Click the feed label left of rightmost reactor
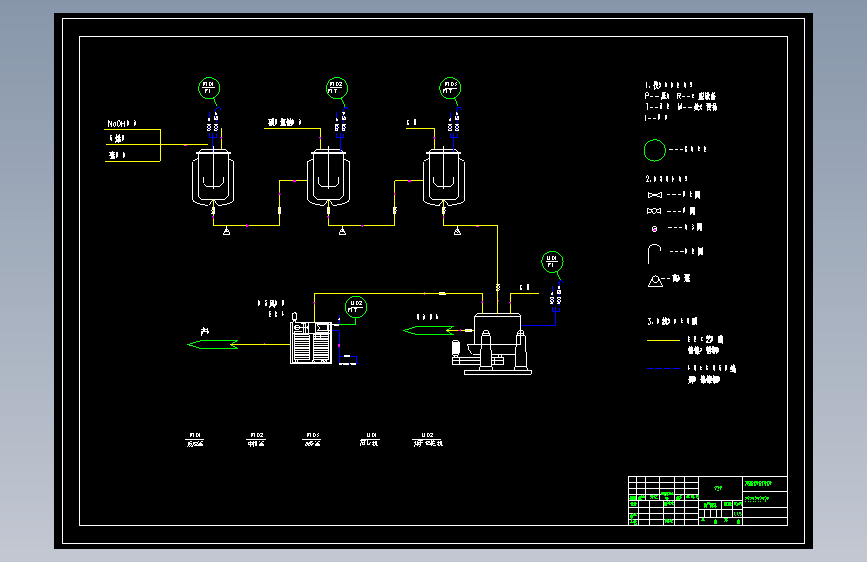This screenshot has width=867, height=562. pyautogui.click(x=412, y=122)
